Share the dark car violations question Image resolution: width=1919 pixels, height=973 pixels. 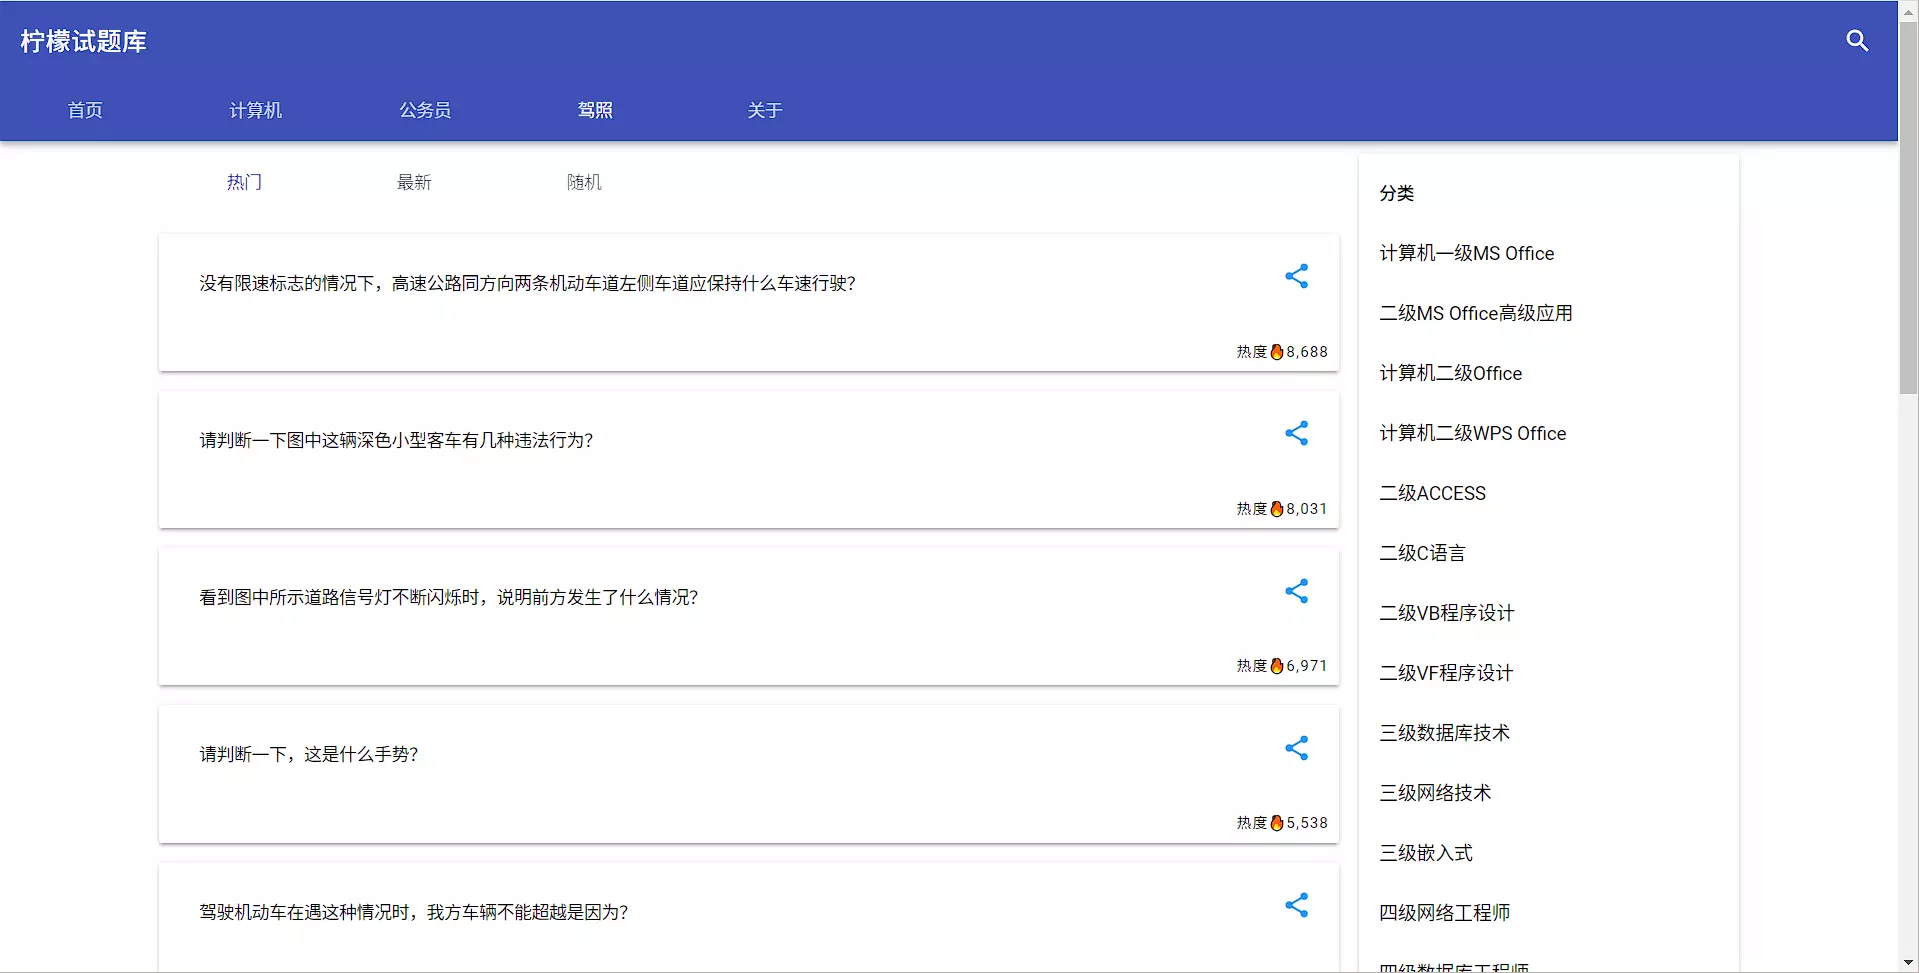point(1296,434)
